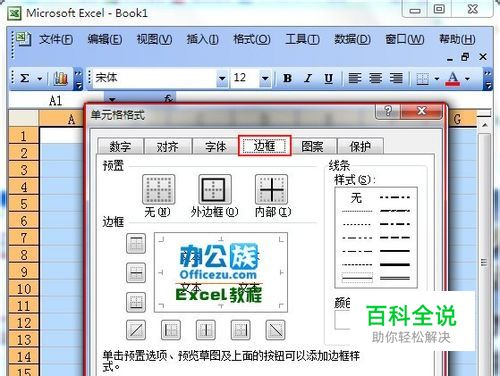This screenshot has width=500, height=376.
Task: Select the 外边框(O) outline preset
Action: pyautogui.click(x=215, y=189)
